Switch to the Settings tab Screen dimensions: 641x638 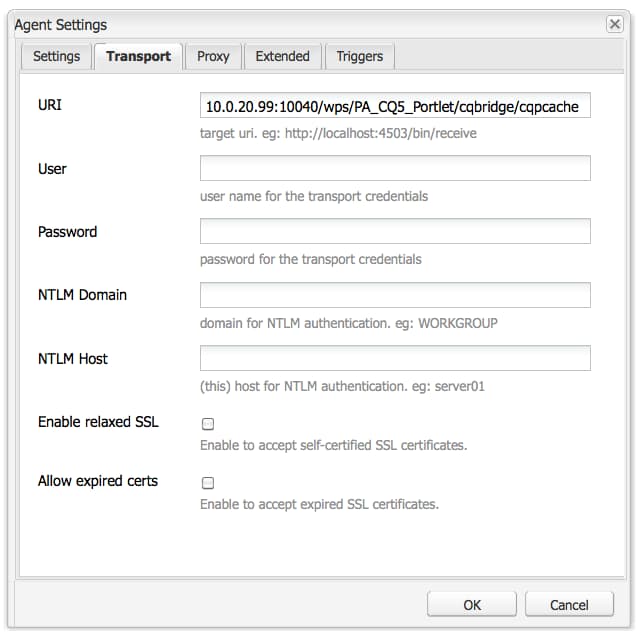point(56,56)
